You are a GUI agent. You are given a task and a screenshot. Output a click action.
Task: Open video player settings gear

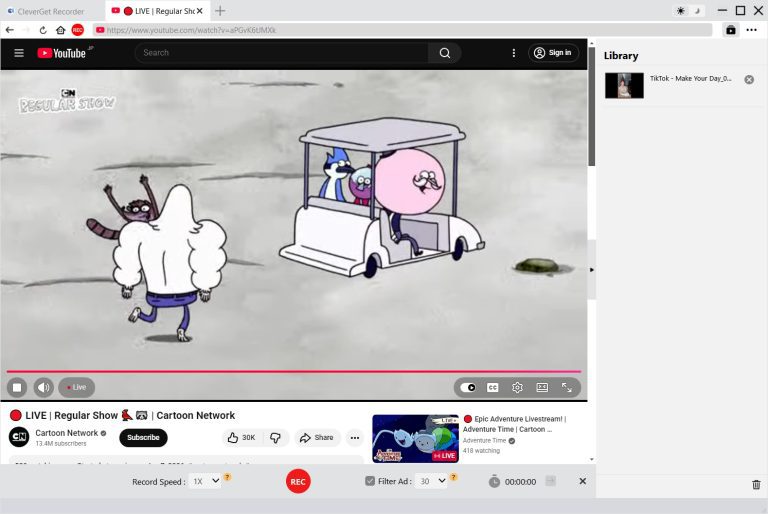point(517,387)
